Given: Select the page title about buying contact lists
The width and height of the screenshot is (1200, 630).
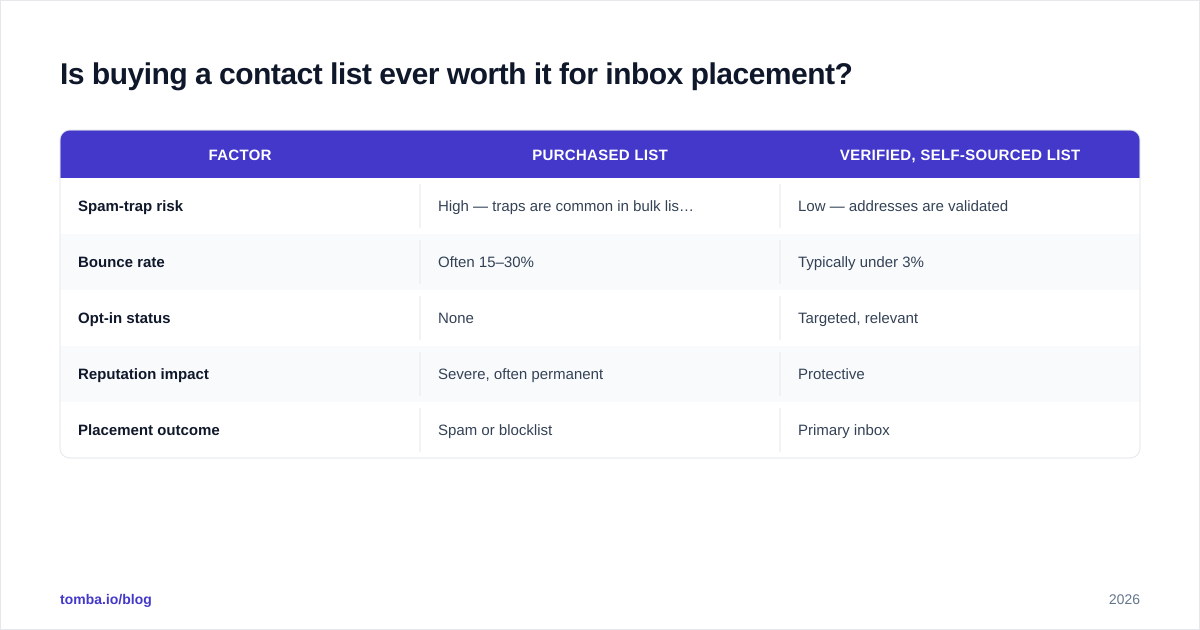Looking at the screenshot, I should pyautogui.click(x=456, y=74).
